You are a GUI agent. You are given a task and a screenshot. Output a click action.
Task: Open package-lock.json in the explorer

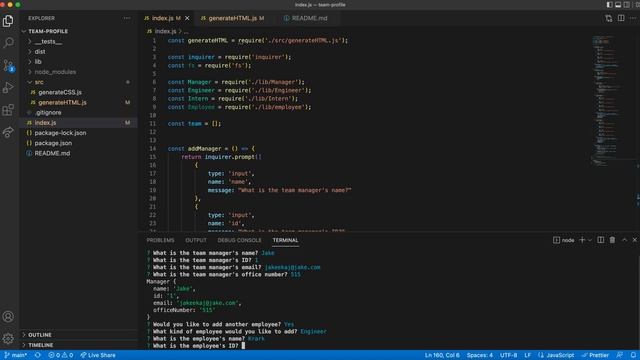[x=60, y=133]
